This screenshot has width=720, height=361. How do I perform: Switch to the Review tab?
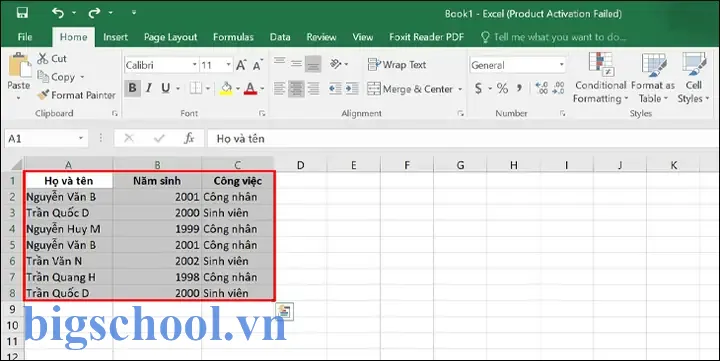[321, 37]
